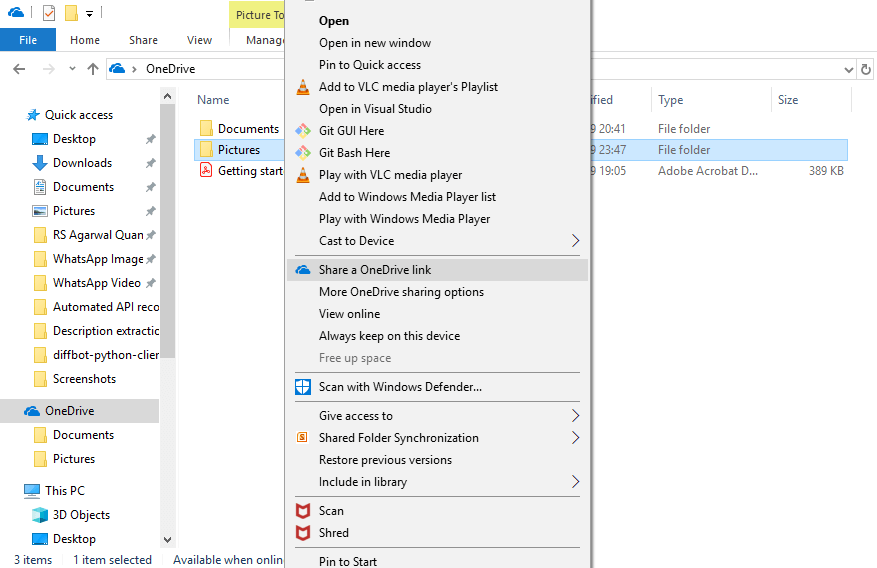Select Downloads in Quick access
Viewport: 877px width, 568px height.
pyautogui.click(x=82, y=163)
